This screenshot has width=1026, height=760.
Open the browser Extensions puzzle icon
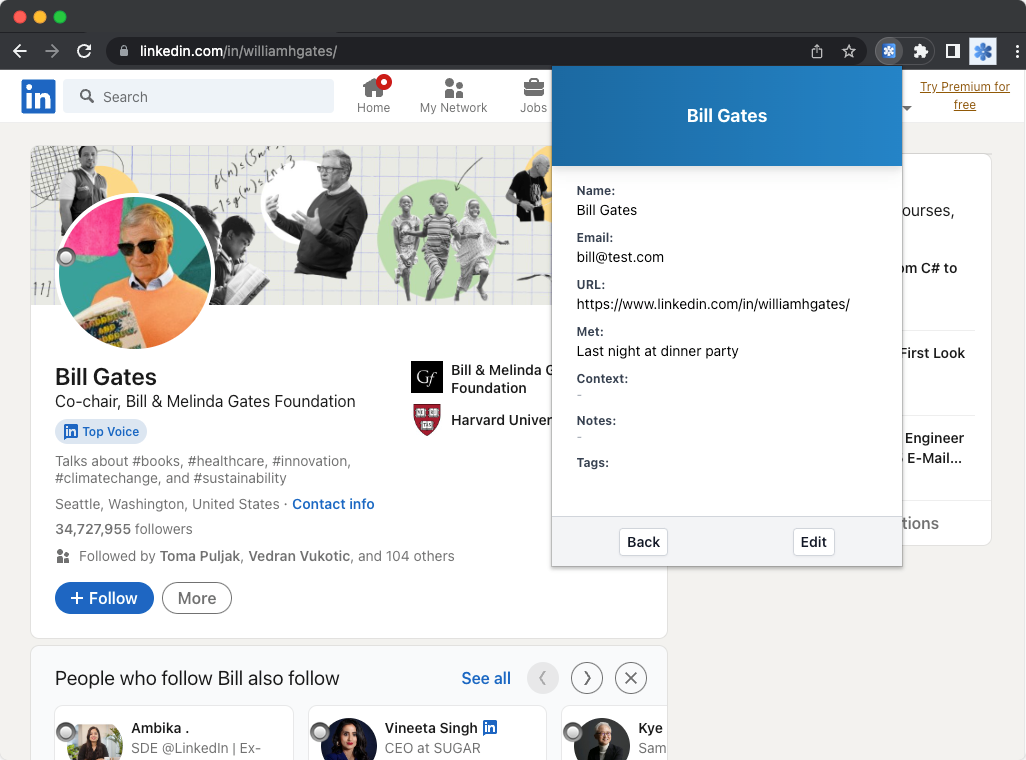921,51
